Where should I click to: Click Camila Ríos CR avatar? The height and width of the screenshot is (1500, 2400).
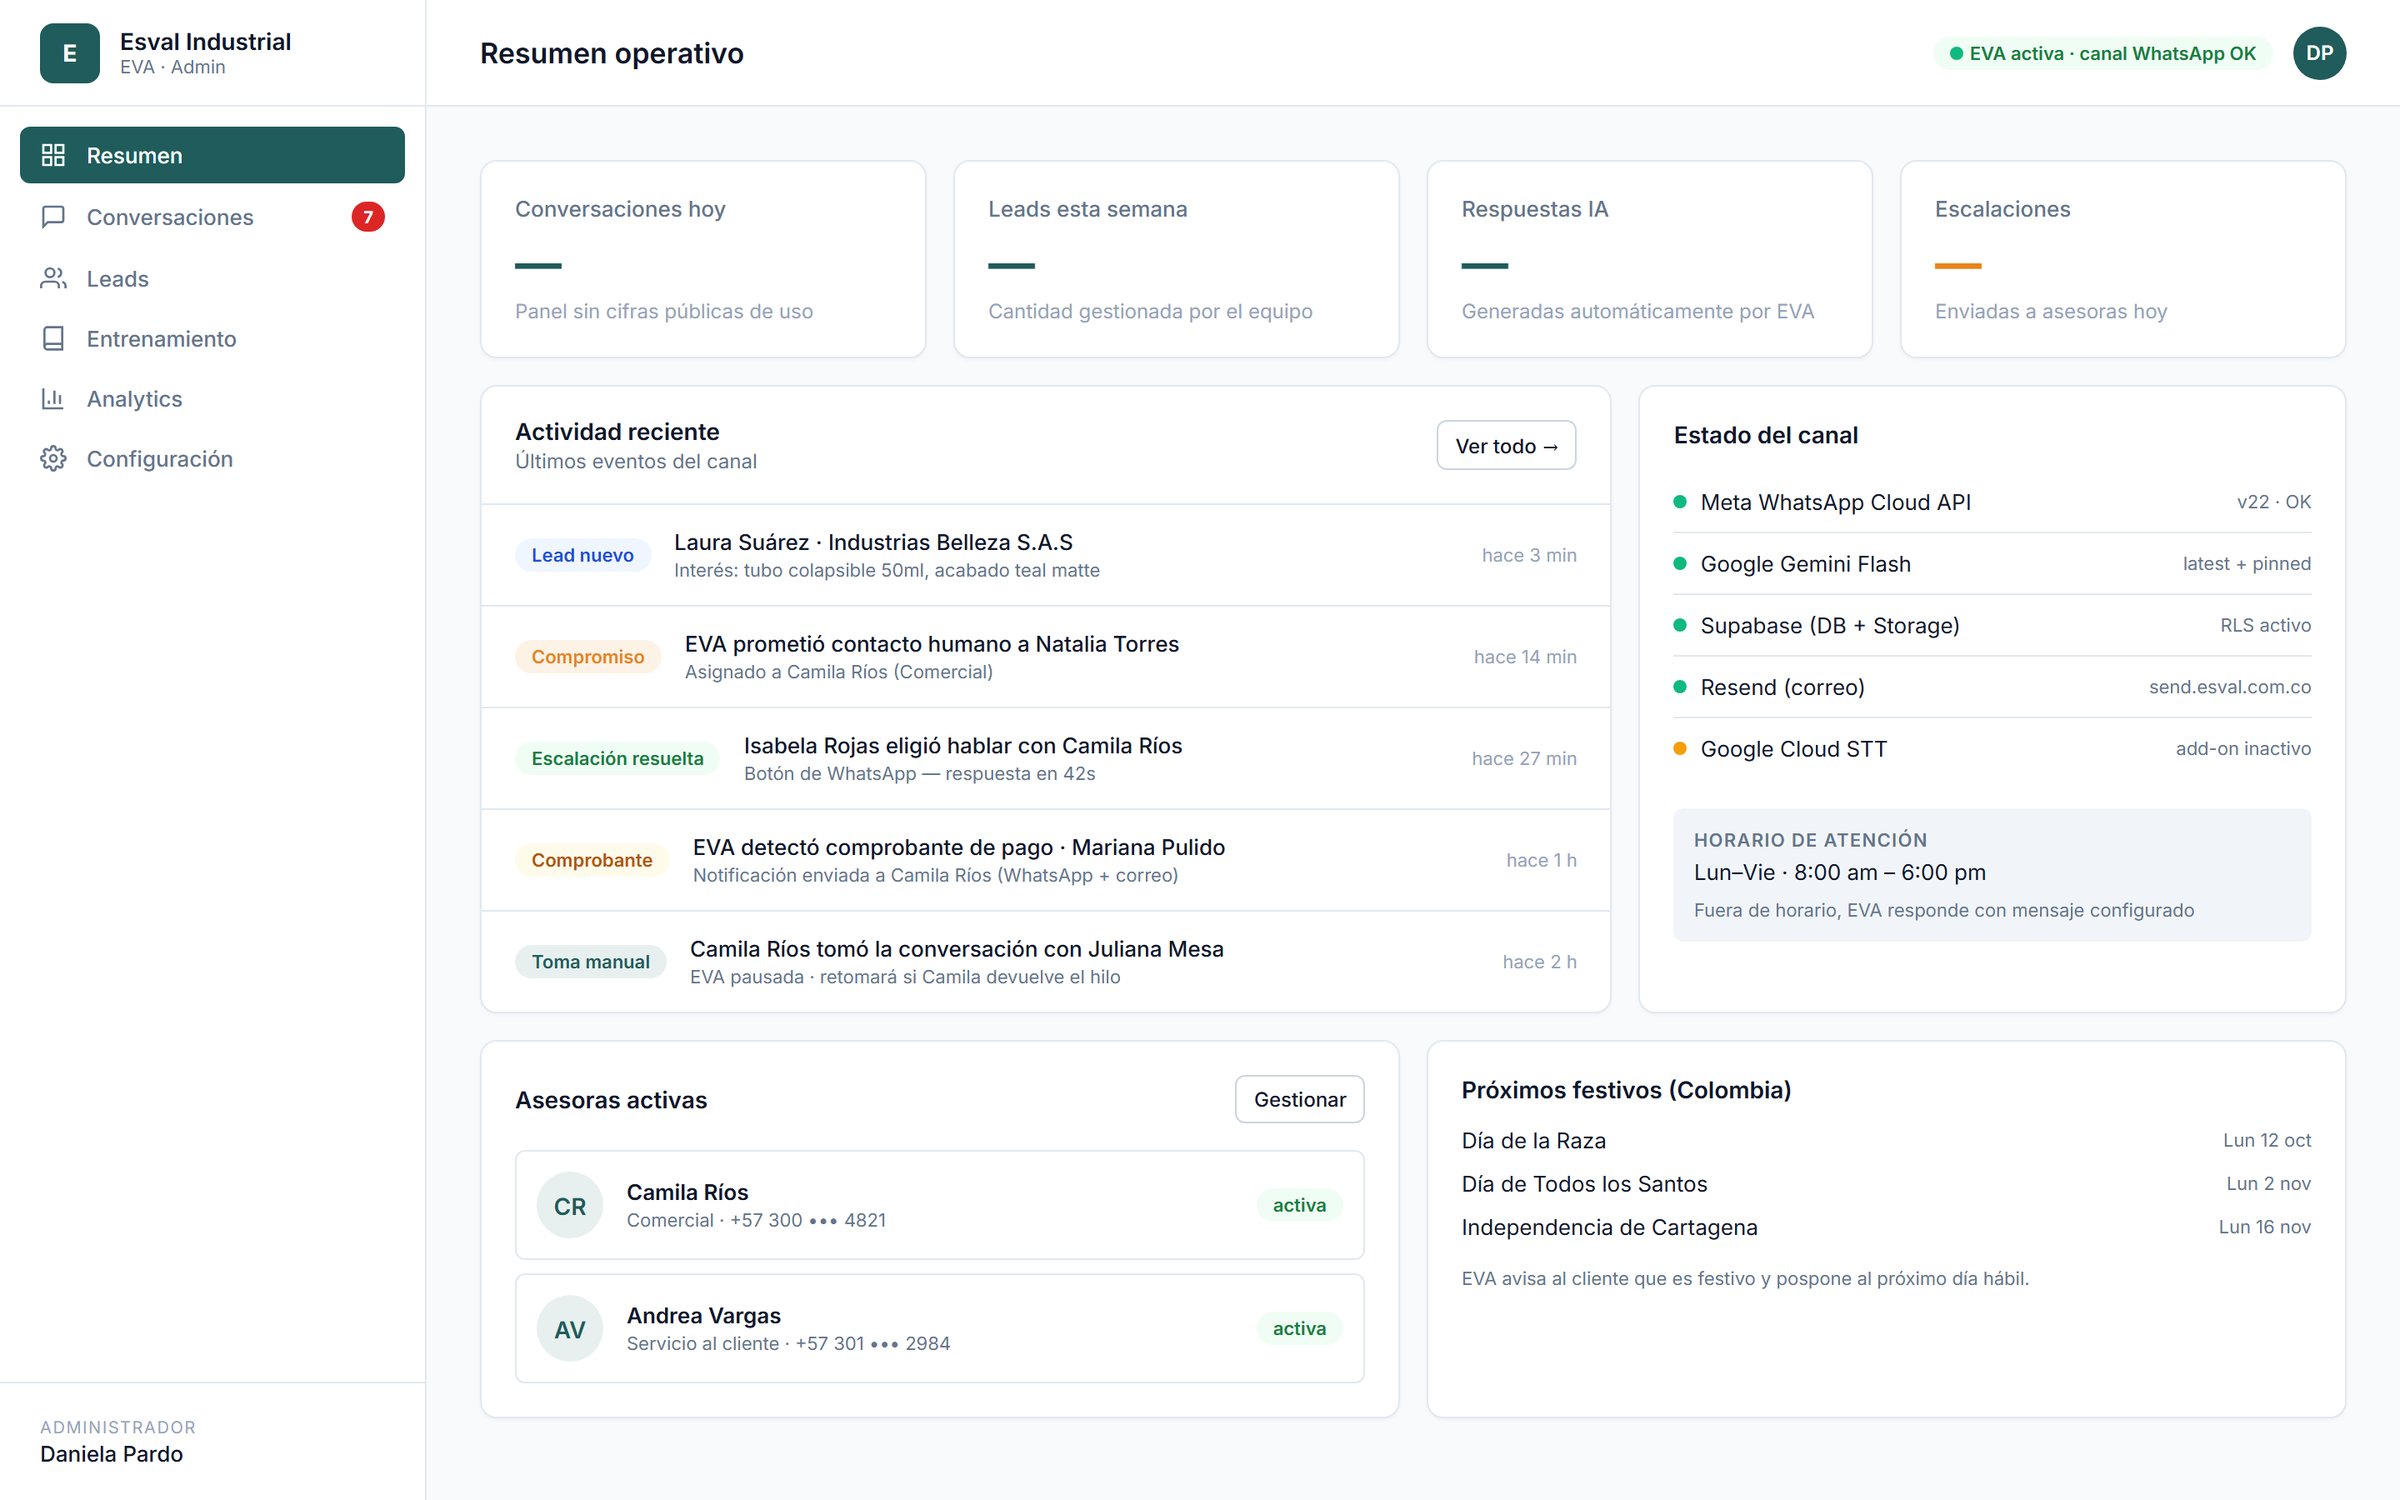[570, 1206]
